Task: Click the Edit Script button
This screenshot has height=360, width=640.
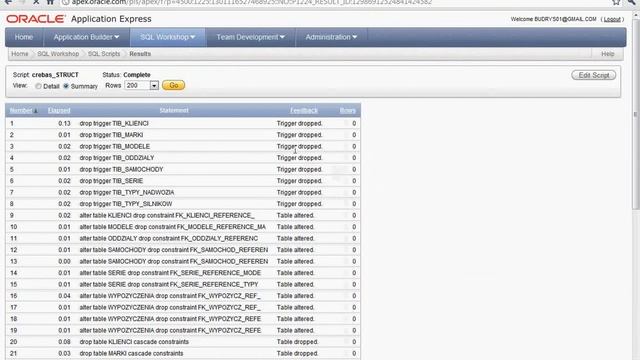Action: click(593, 75)
